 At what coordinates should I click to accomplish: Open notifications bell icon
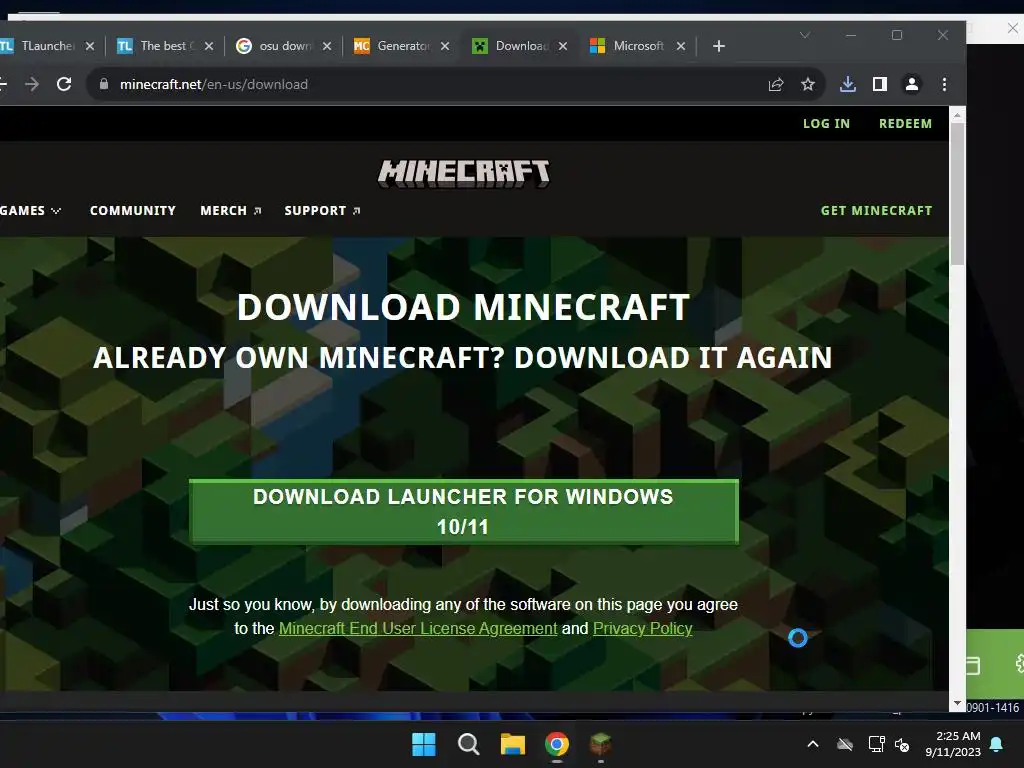tap(997, 744)
